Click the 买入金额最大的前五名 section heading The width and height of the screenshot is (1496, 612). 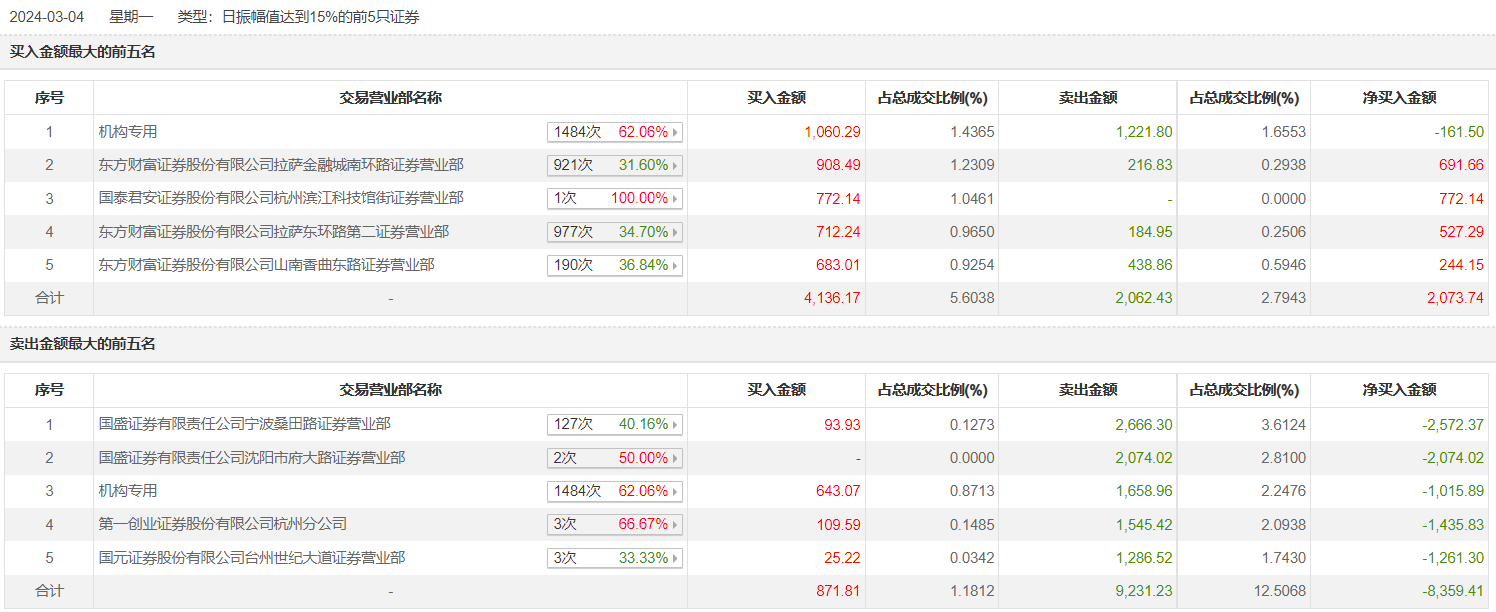(83, 52)
